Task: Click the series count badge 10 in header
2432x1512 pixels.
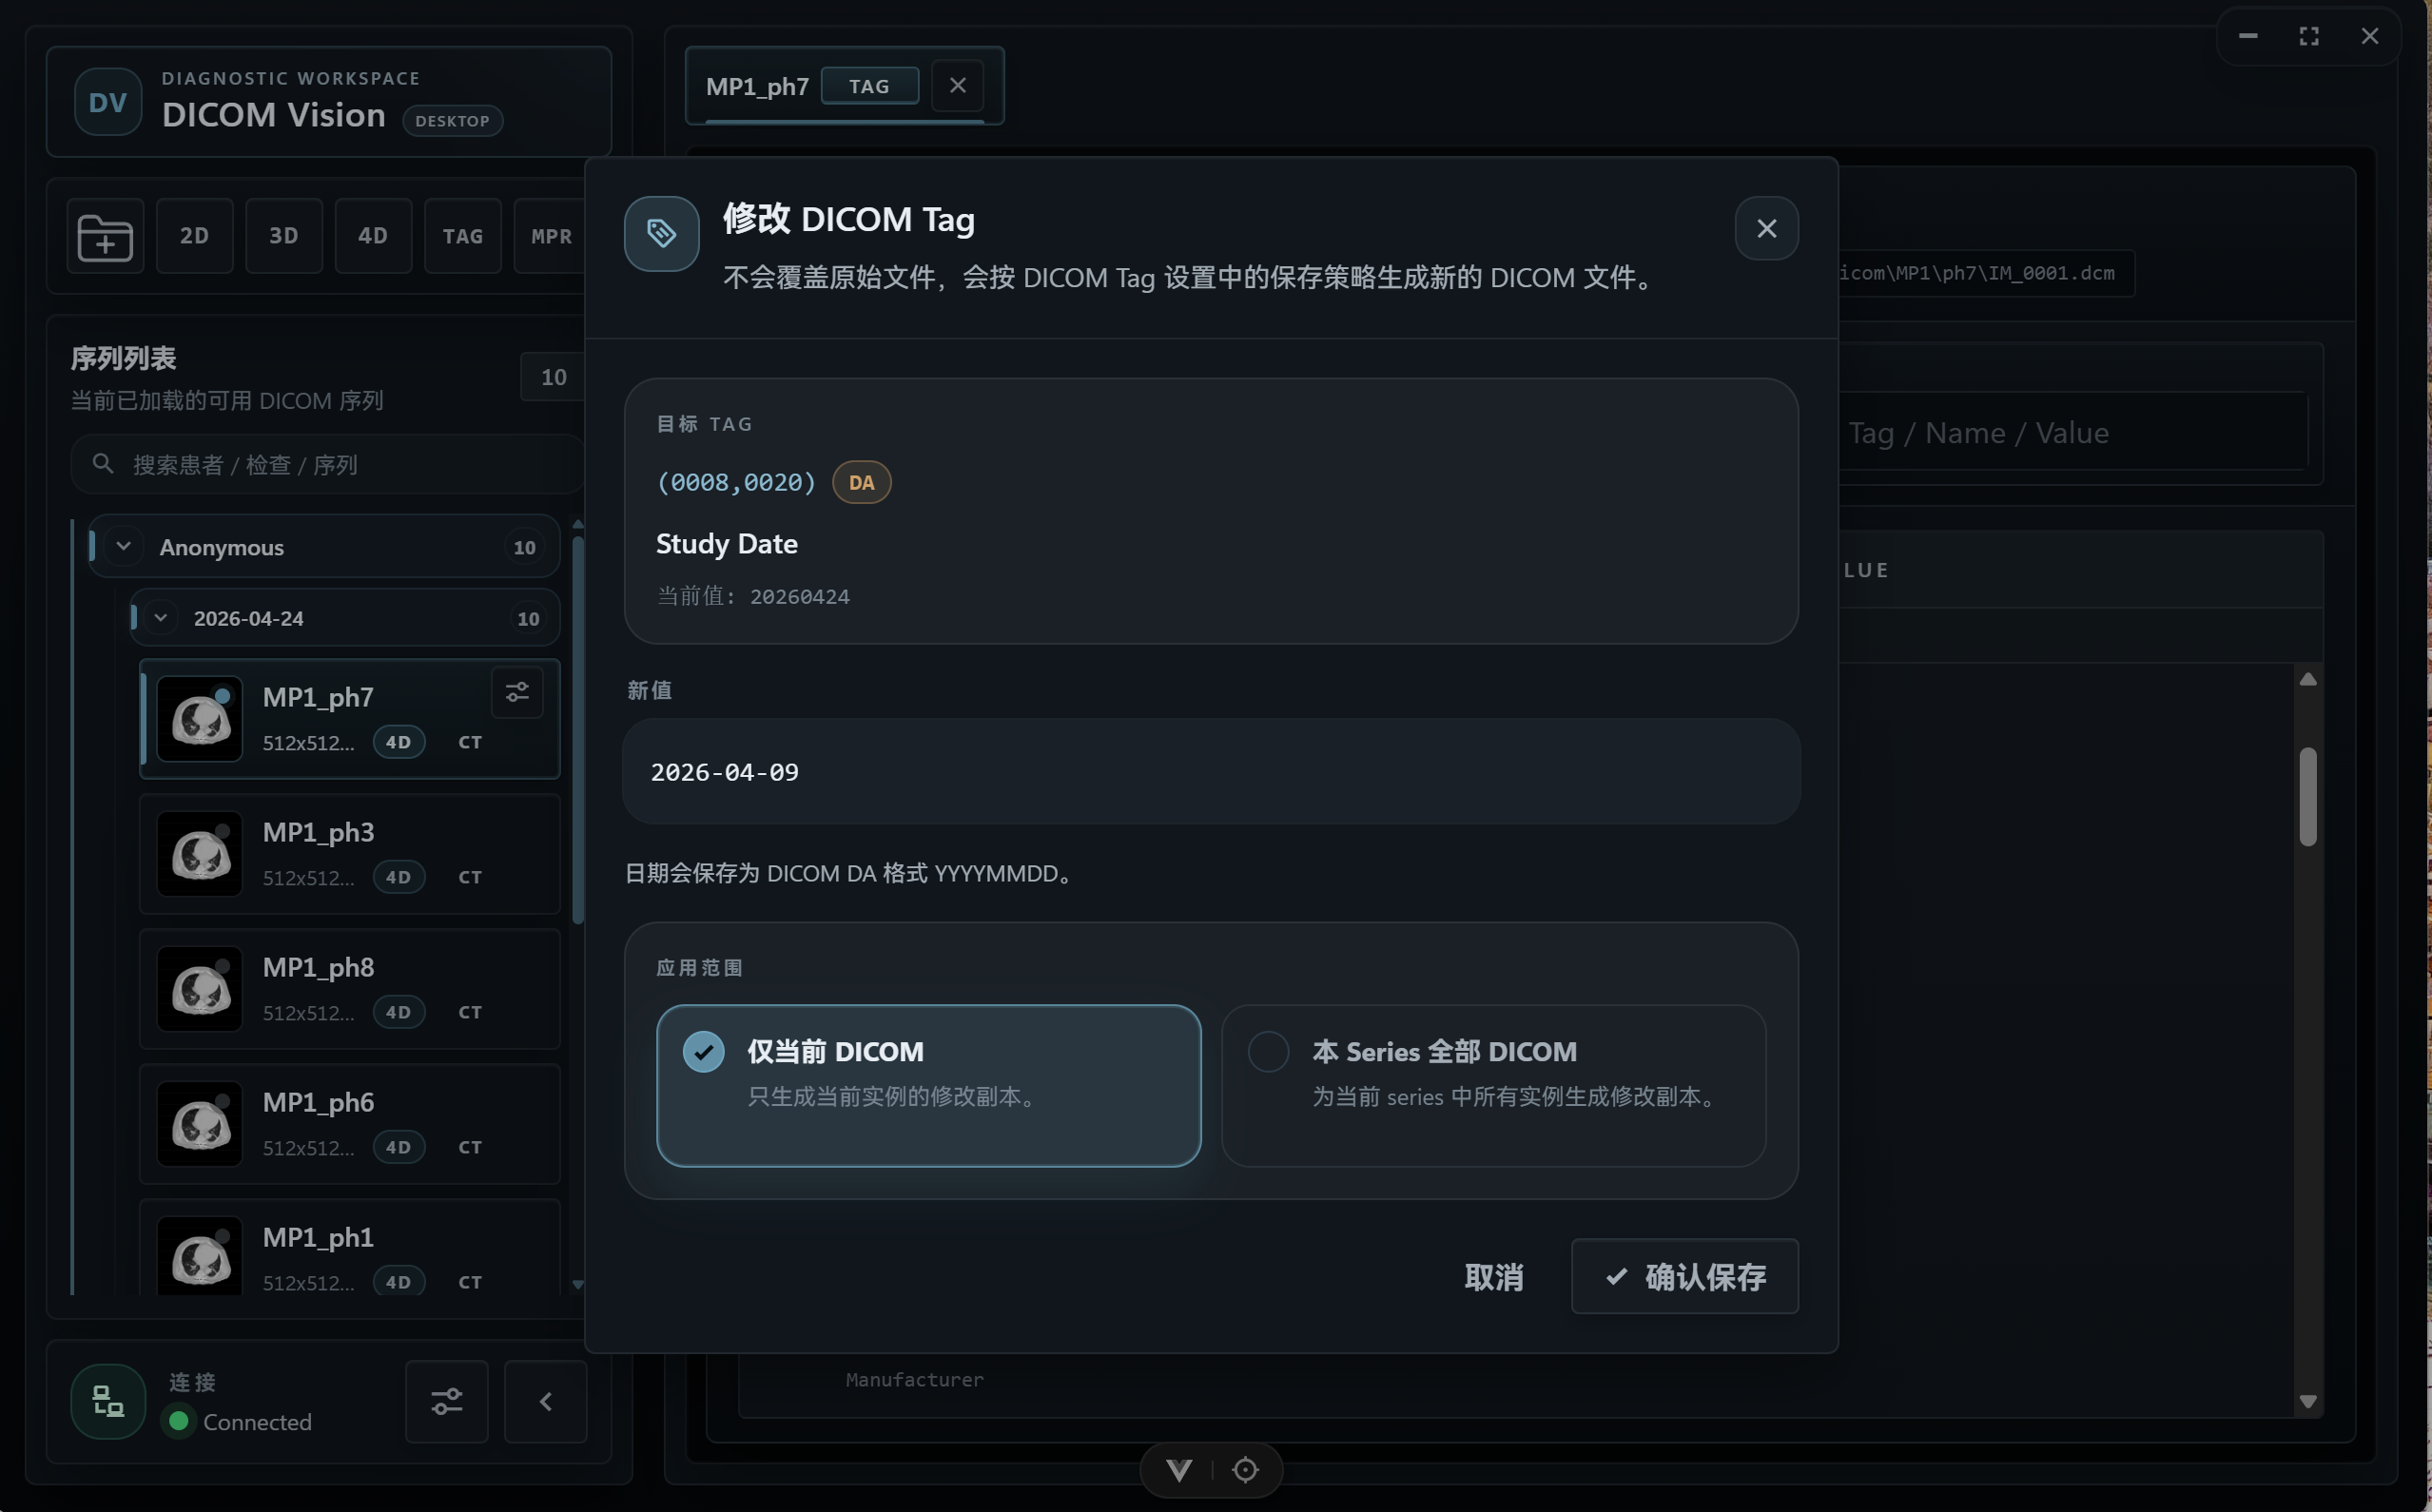Action: tap(552, 377)
